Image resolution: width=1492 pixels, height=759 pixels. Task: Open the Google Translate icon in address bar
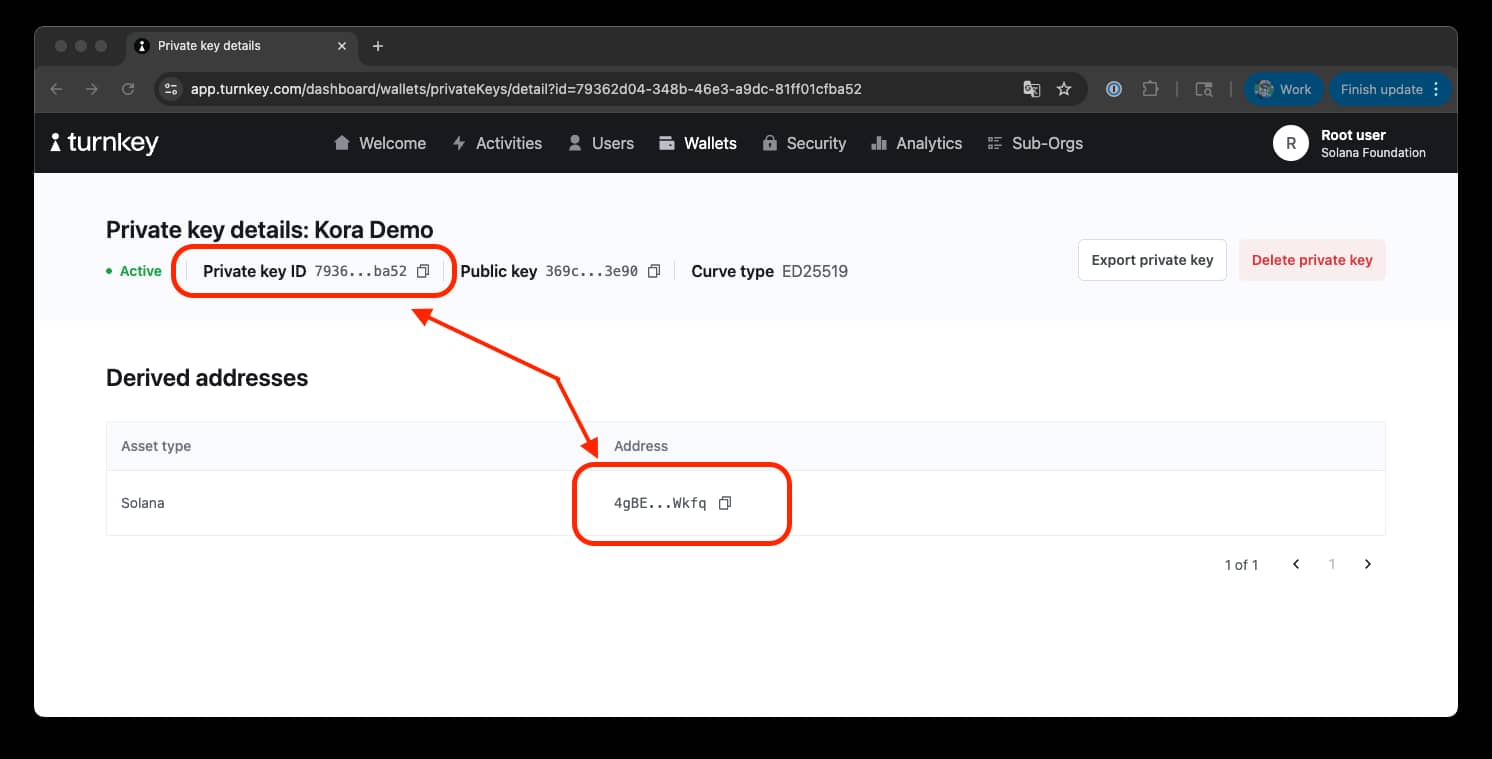[x=1031, y=89]
